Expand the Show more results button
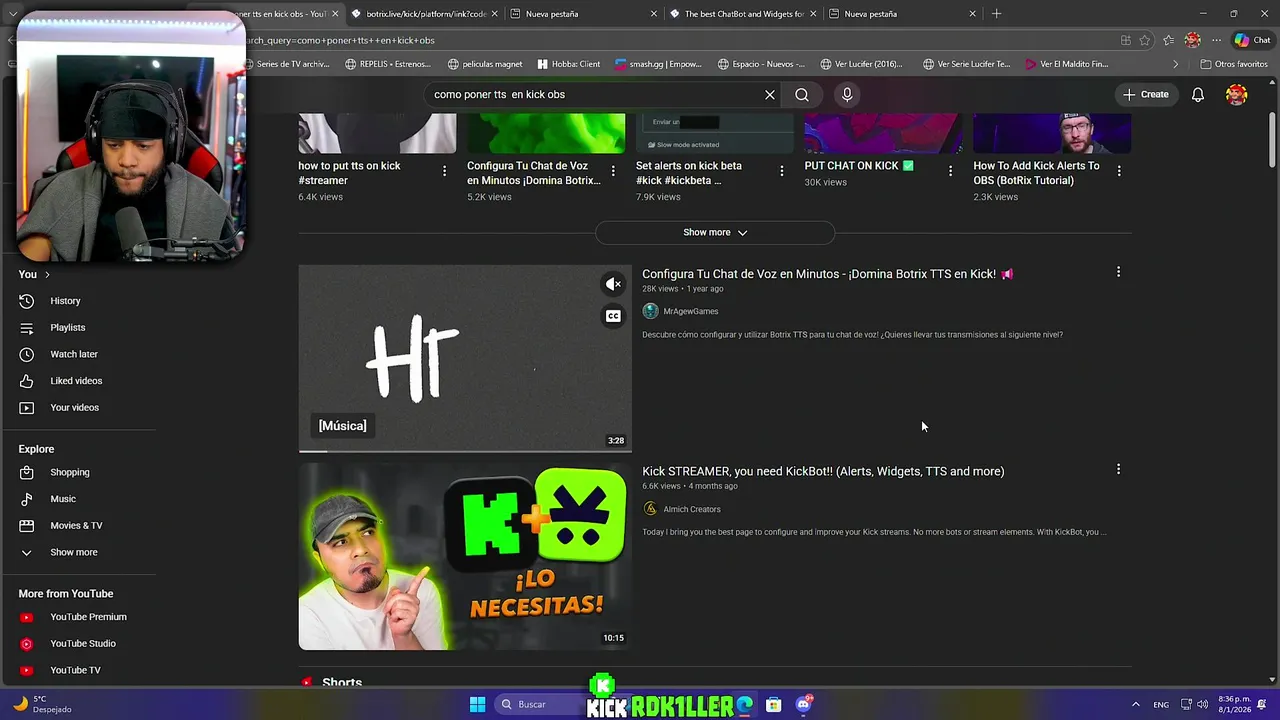The image size is (1280, 720). click(x=715, y=232)
